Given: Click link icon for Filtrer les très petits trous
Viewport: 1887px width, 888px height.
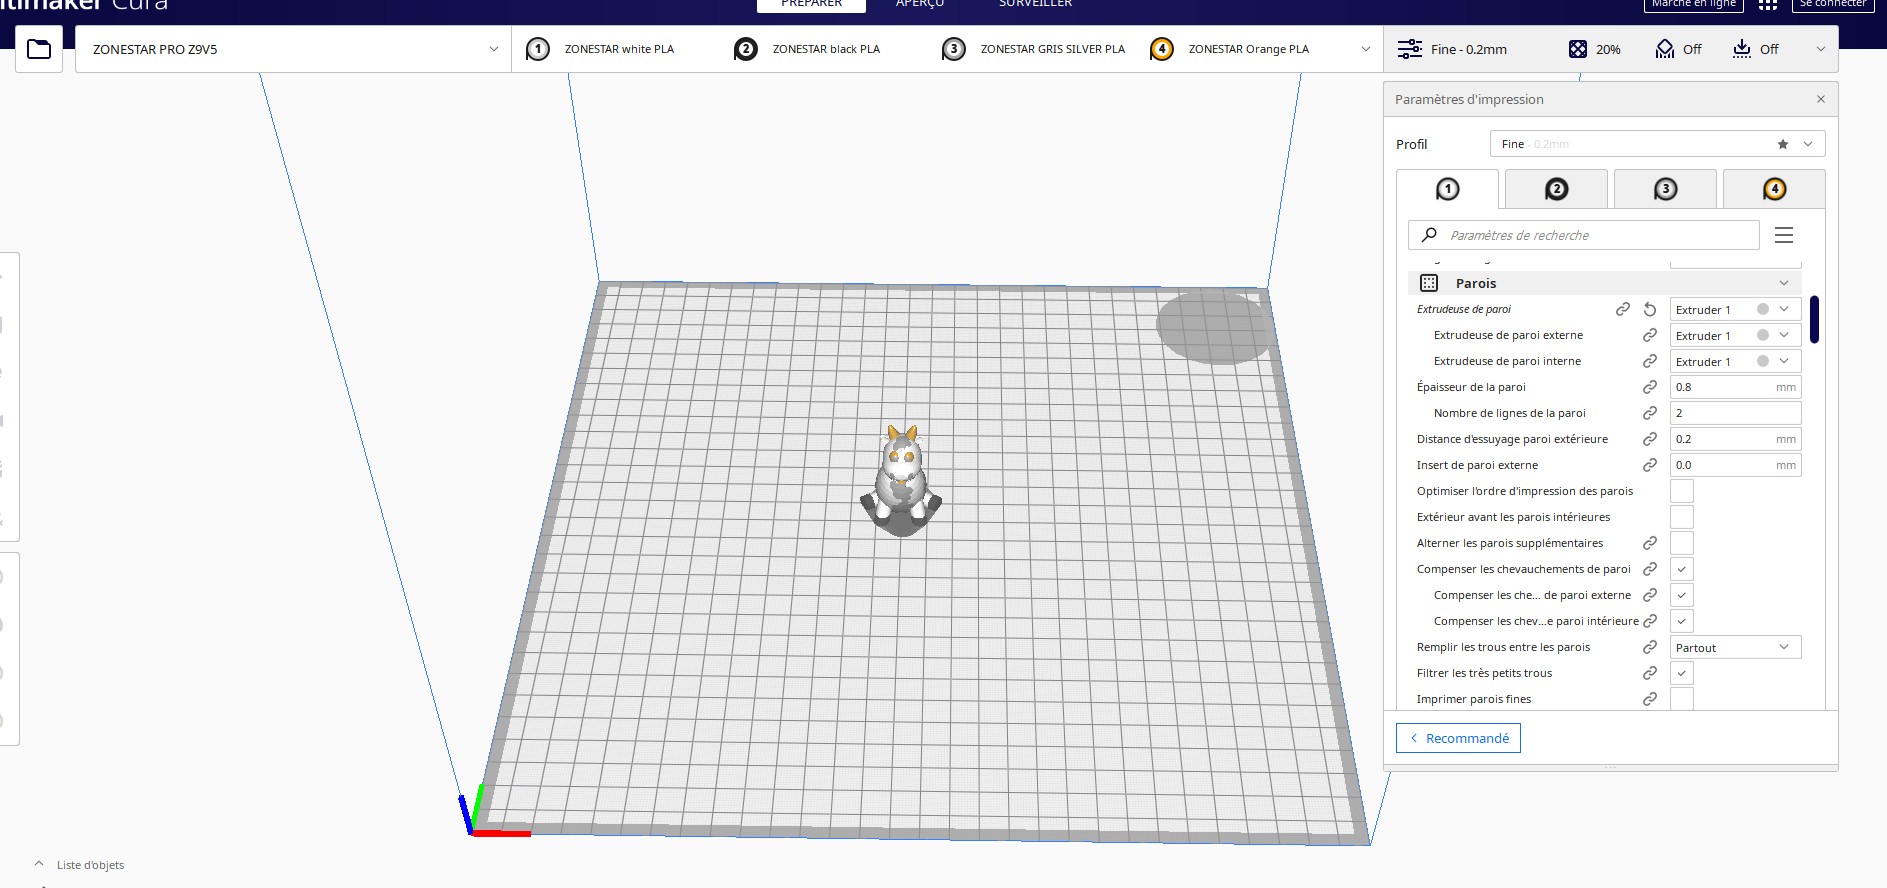Looking at the screenshot, I should 1650,673.
